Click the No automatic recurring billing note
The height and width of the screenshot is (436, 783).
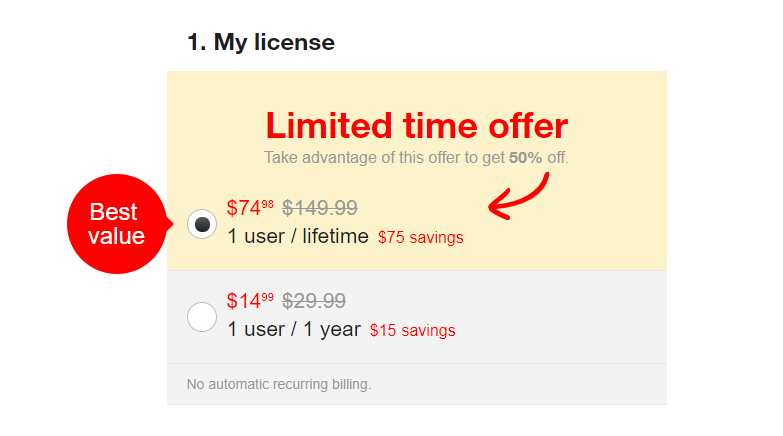(x=279, y=384)
